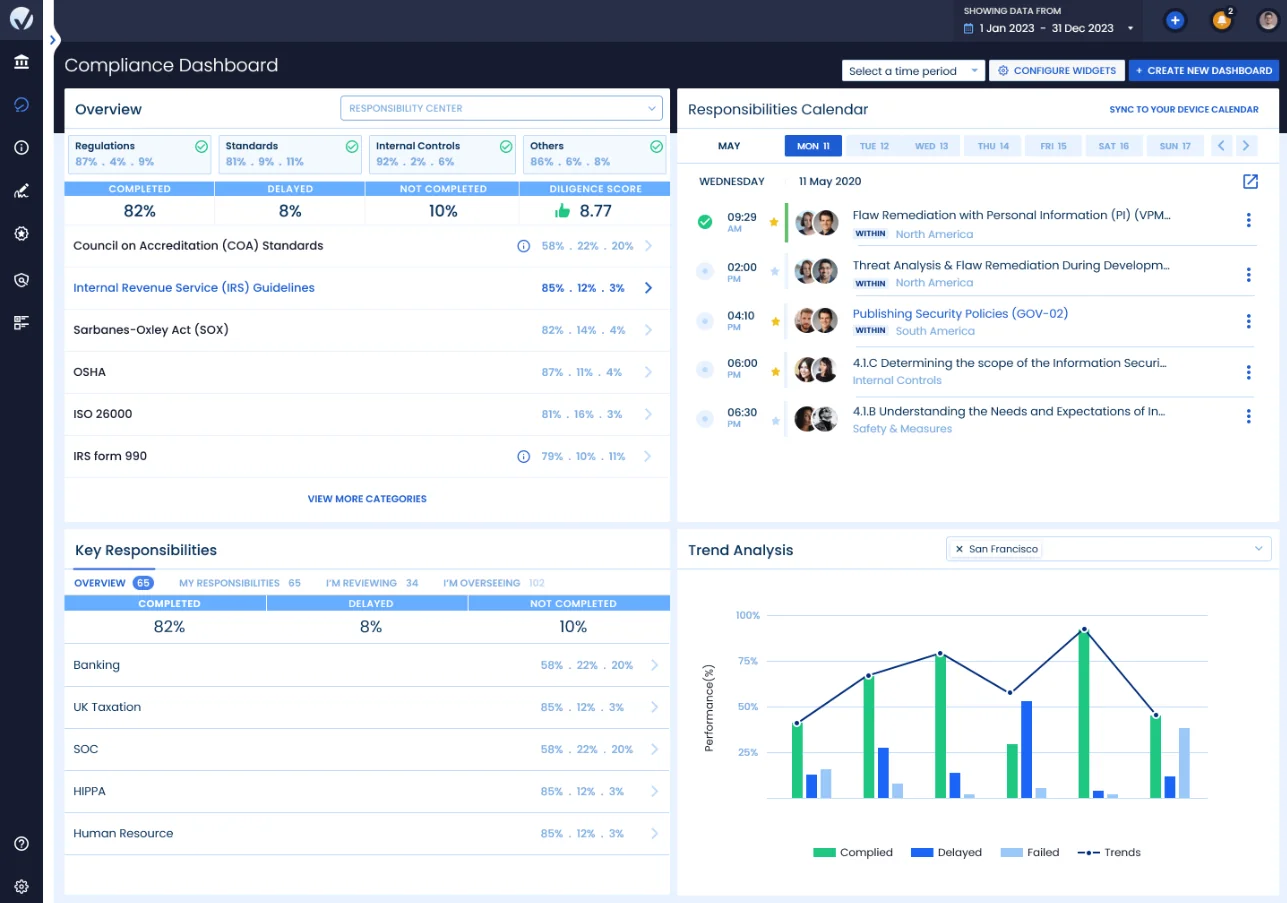Open the Select a time period dropdown
This screenshot has width=1287, height=903.
(914, 71)
